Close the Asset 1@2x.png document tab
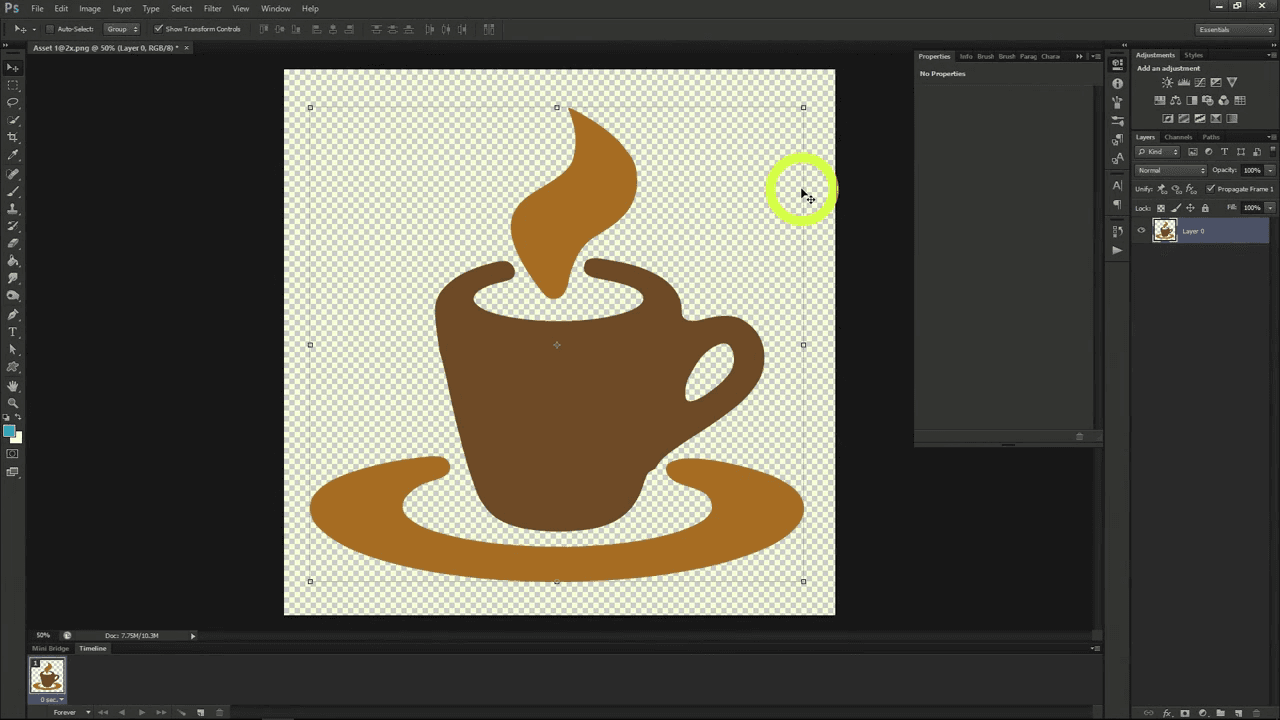This screenshot has height=720, width=1280. point(187,48)
